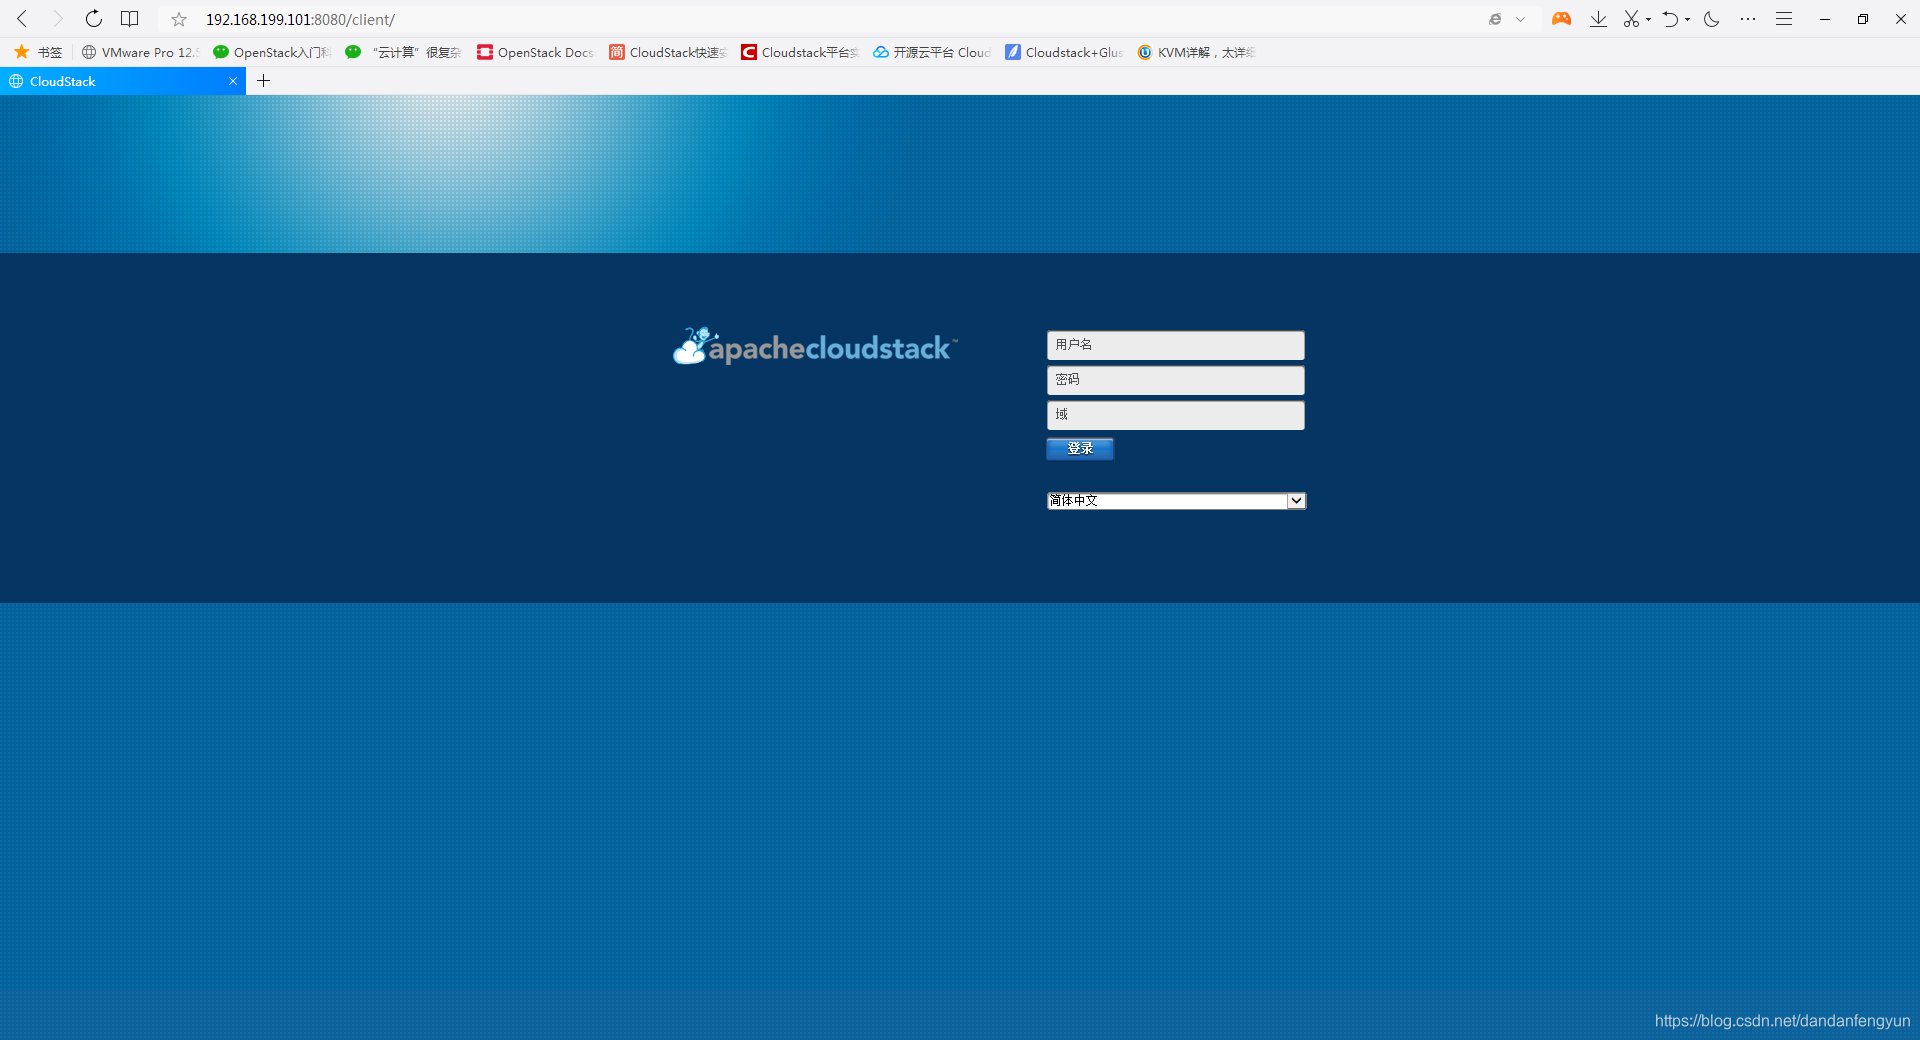1920x1040 pixels.
Task: Click the 密码 password field
Action: pyautogui.click(x=1176, y=380)
